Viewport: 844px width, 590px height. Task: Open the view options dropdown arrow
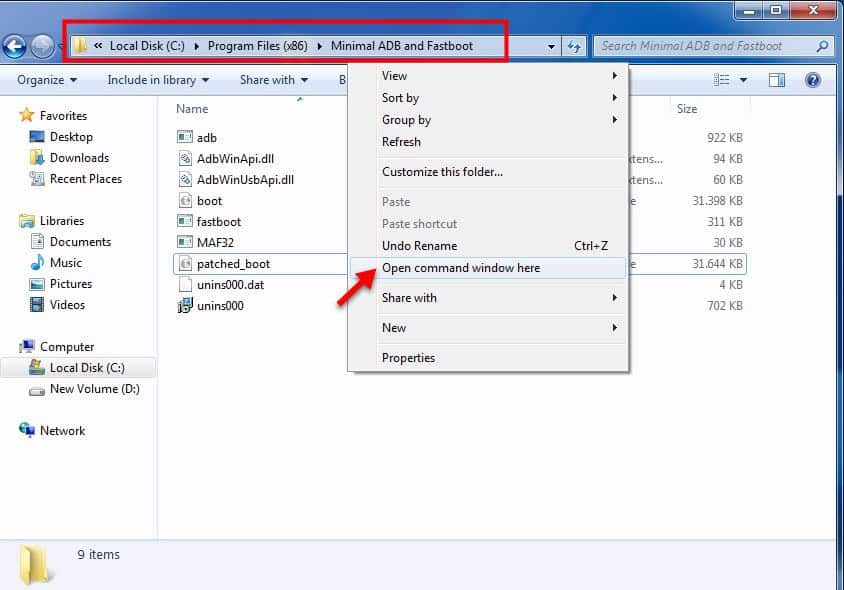pos(743,80)
